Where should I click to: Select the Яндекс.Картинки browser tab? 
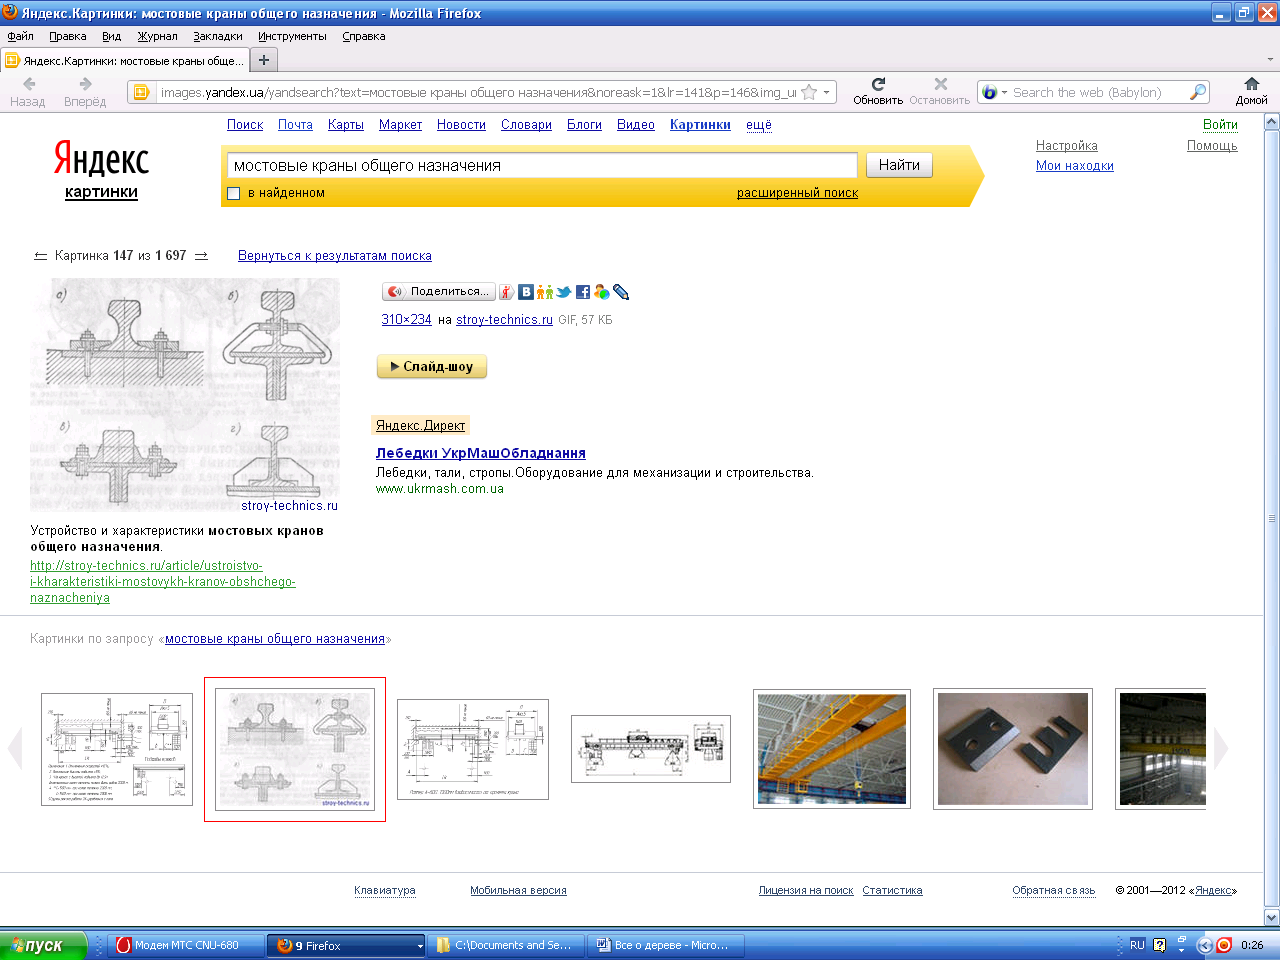(124, 60)
